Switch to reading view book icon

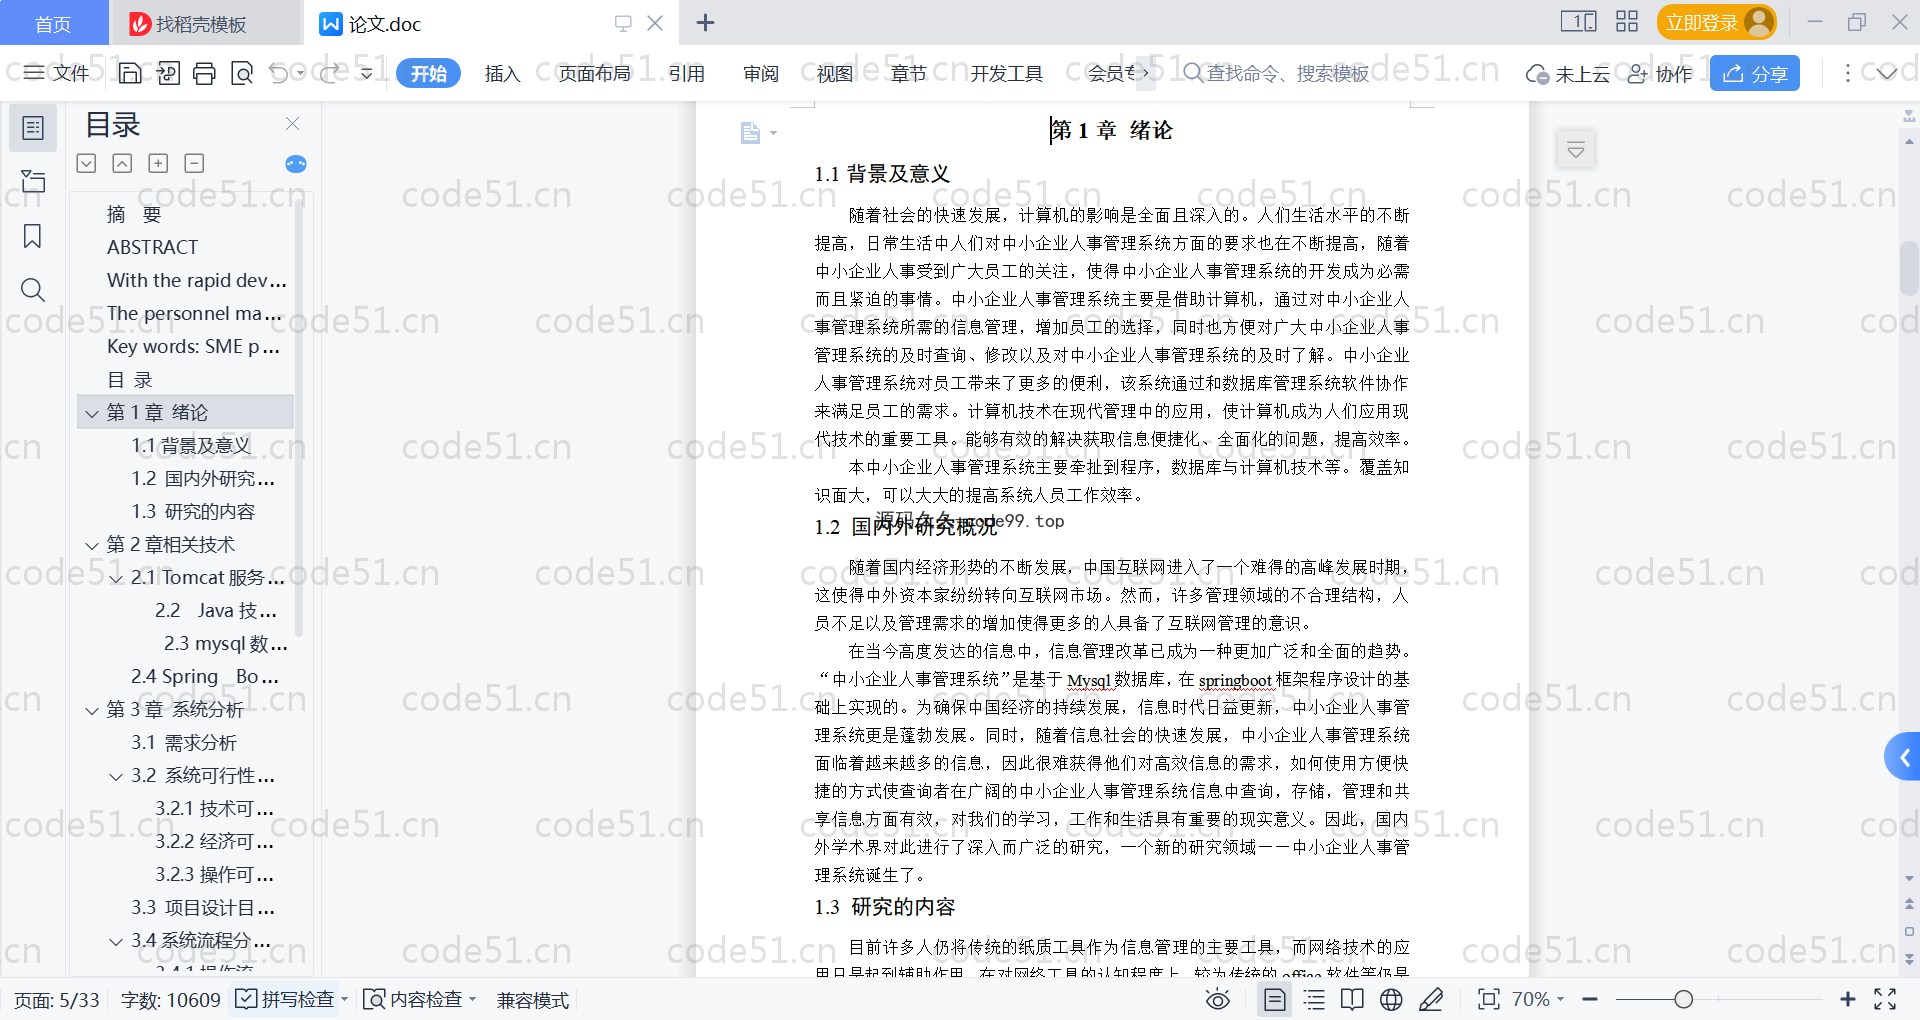pos(1352,999)
